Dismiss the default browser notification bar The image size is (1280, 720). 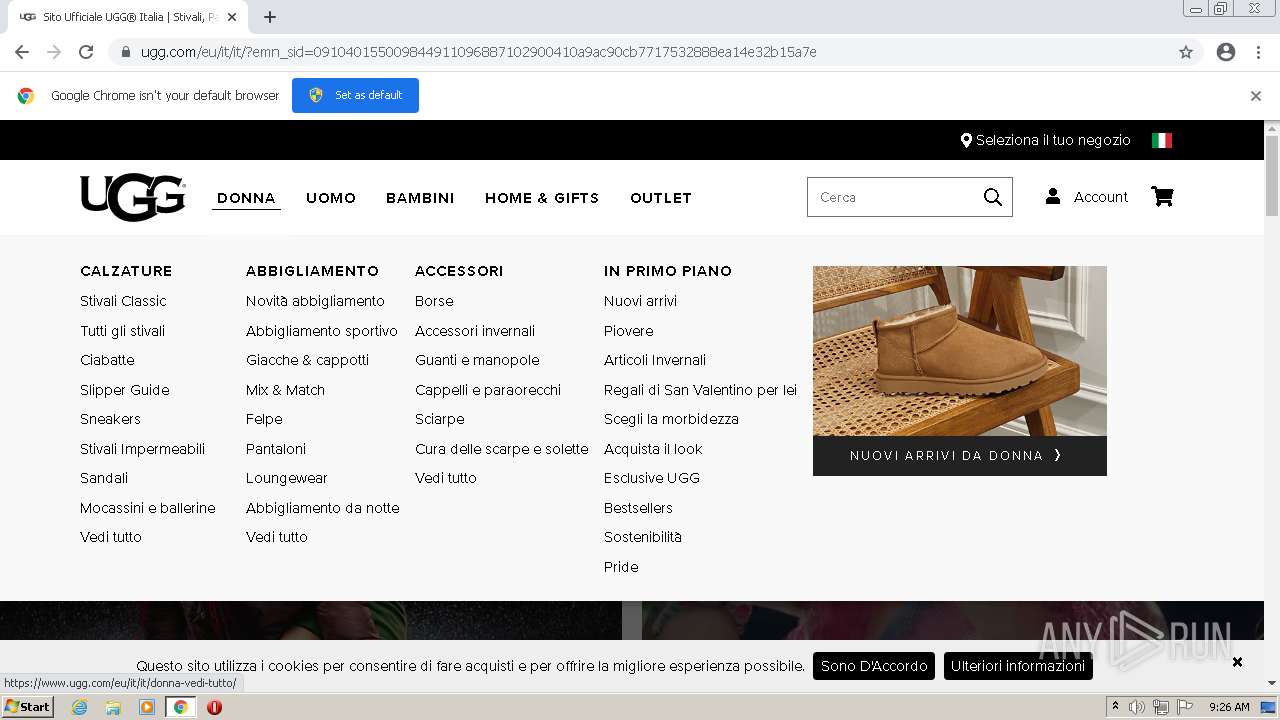point(1256,96)
